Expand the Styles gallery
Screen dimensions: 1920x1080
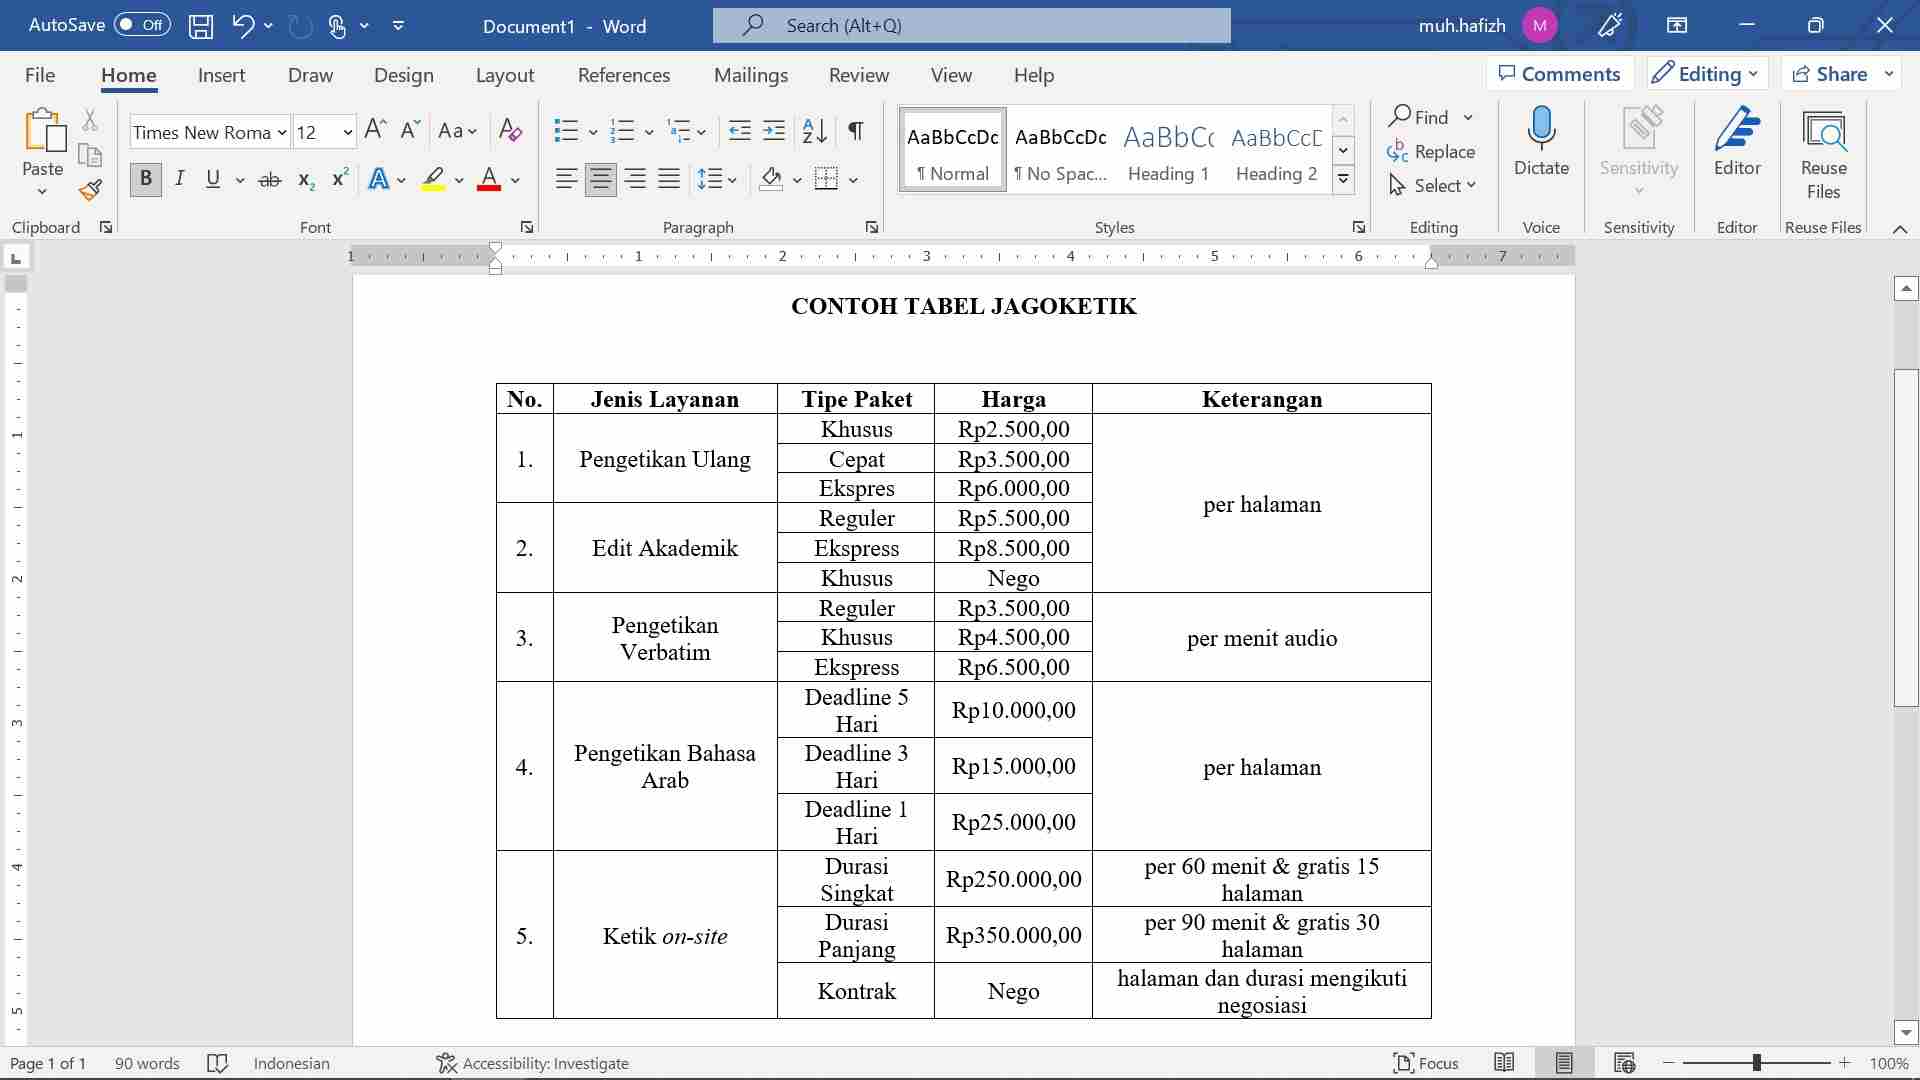(x=1343, y=180)
